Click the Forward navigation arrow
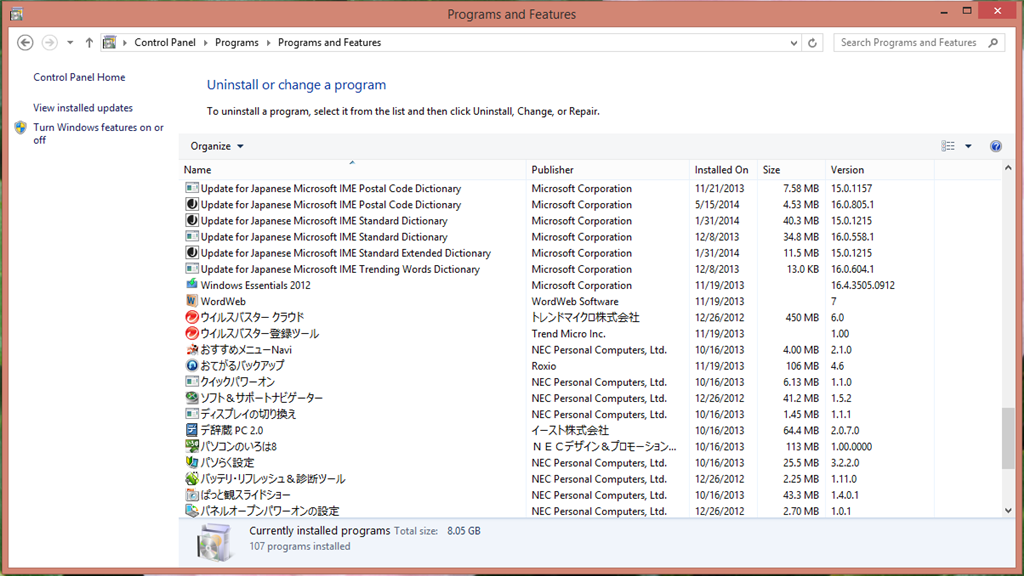 tap(49, 42)
